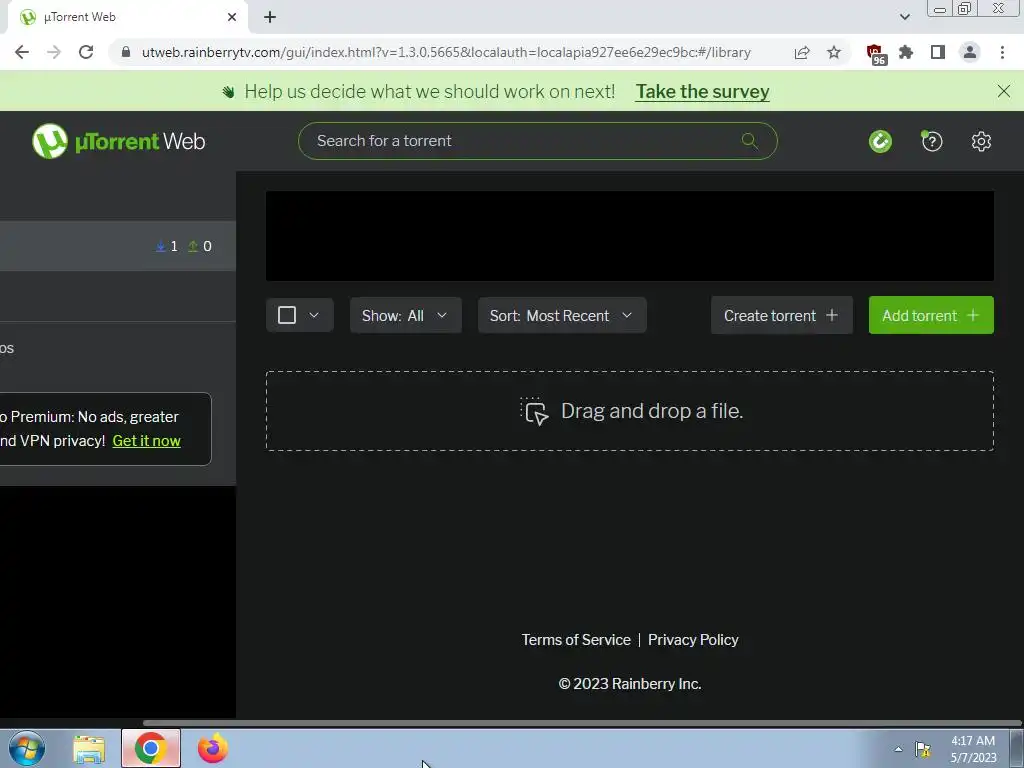Open the settings gear icon

[981, 141]
